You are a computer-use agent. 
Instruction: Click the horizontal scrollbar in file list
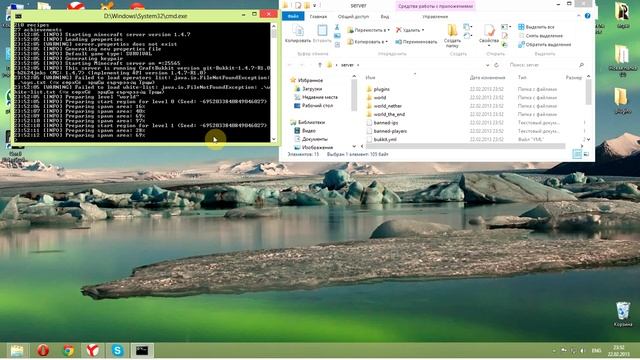465,146
